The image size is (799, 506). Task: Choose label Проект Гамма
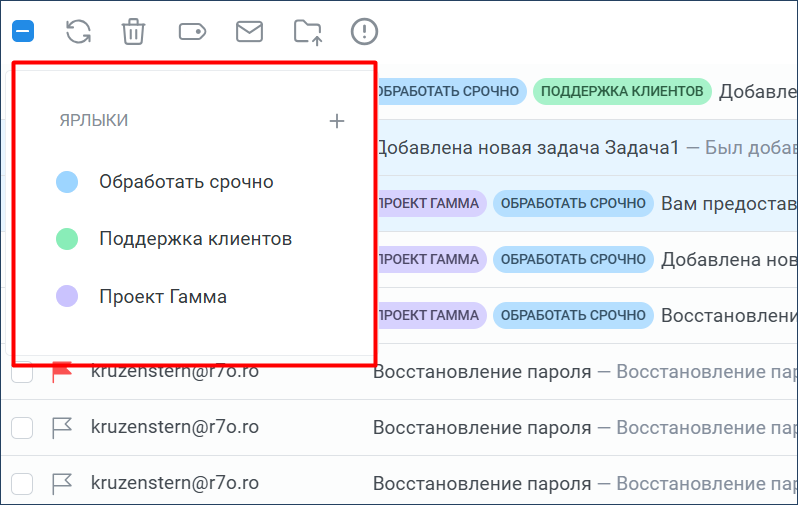point(163,296)
